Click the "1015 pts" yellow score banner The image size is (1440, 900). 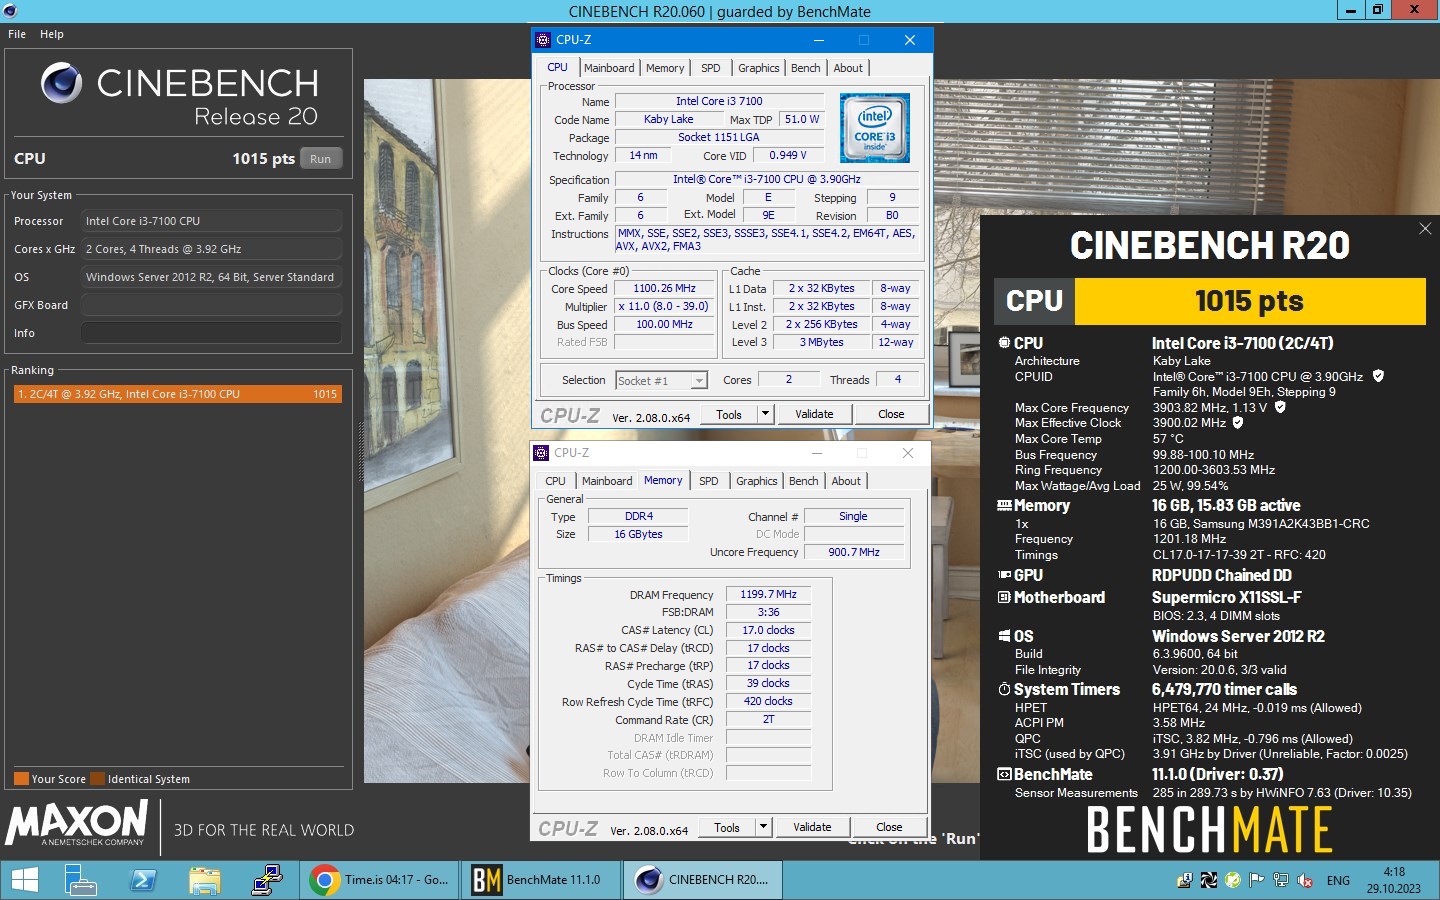[1249, 301]
